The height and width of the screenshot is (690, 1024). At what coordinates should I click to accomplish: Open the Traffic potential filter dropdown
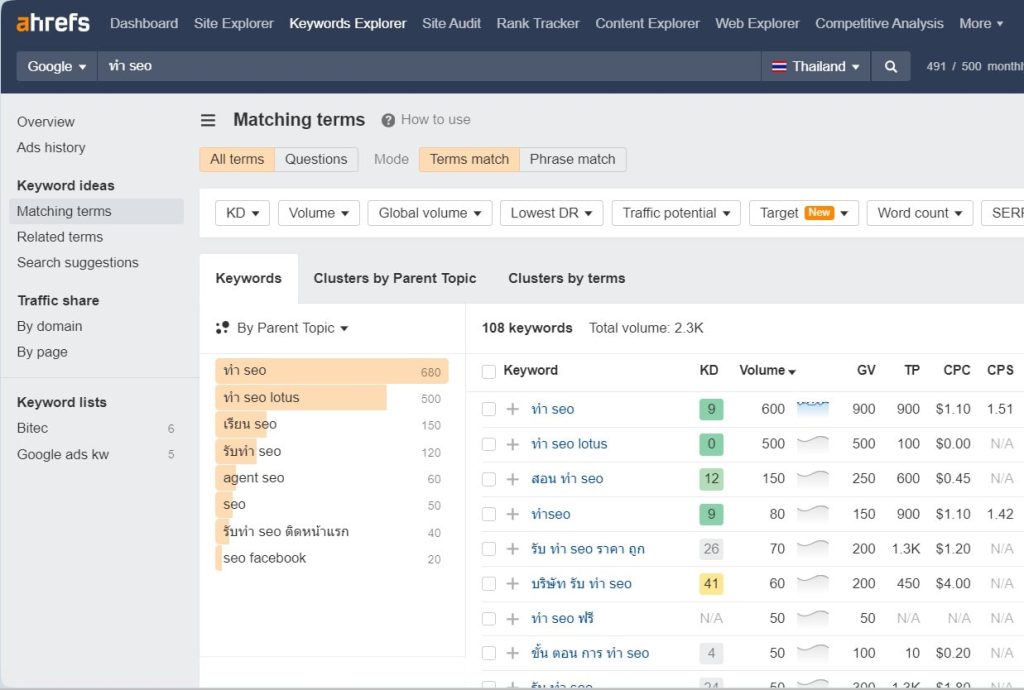tap(676, 213)
